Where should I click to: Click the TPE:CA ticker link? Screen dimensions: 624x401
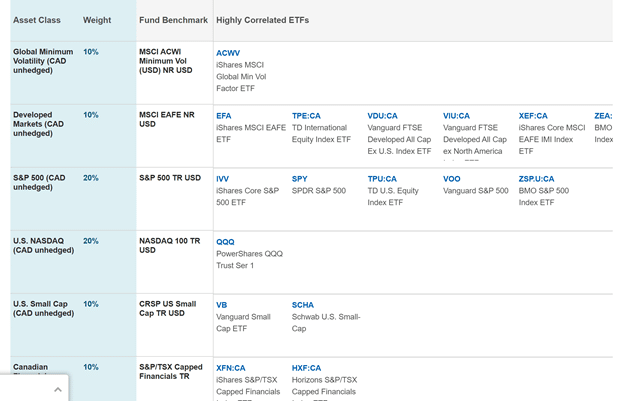coord(306,116)
